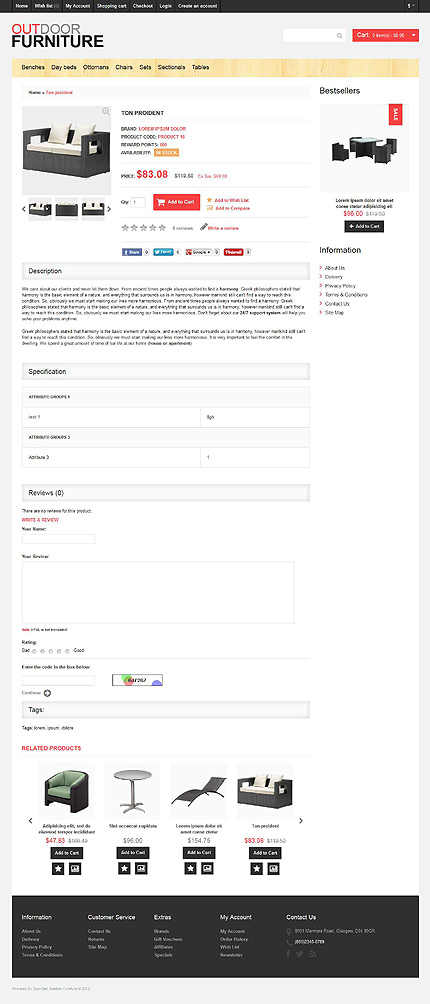
Task: Select the middle rating radio button
Action: click(51, 651)
